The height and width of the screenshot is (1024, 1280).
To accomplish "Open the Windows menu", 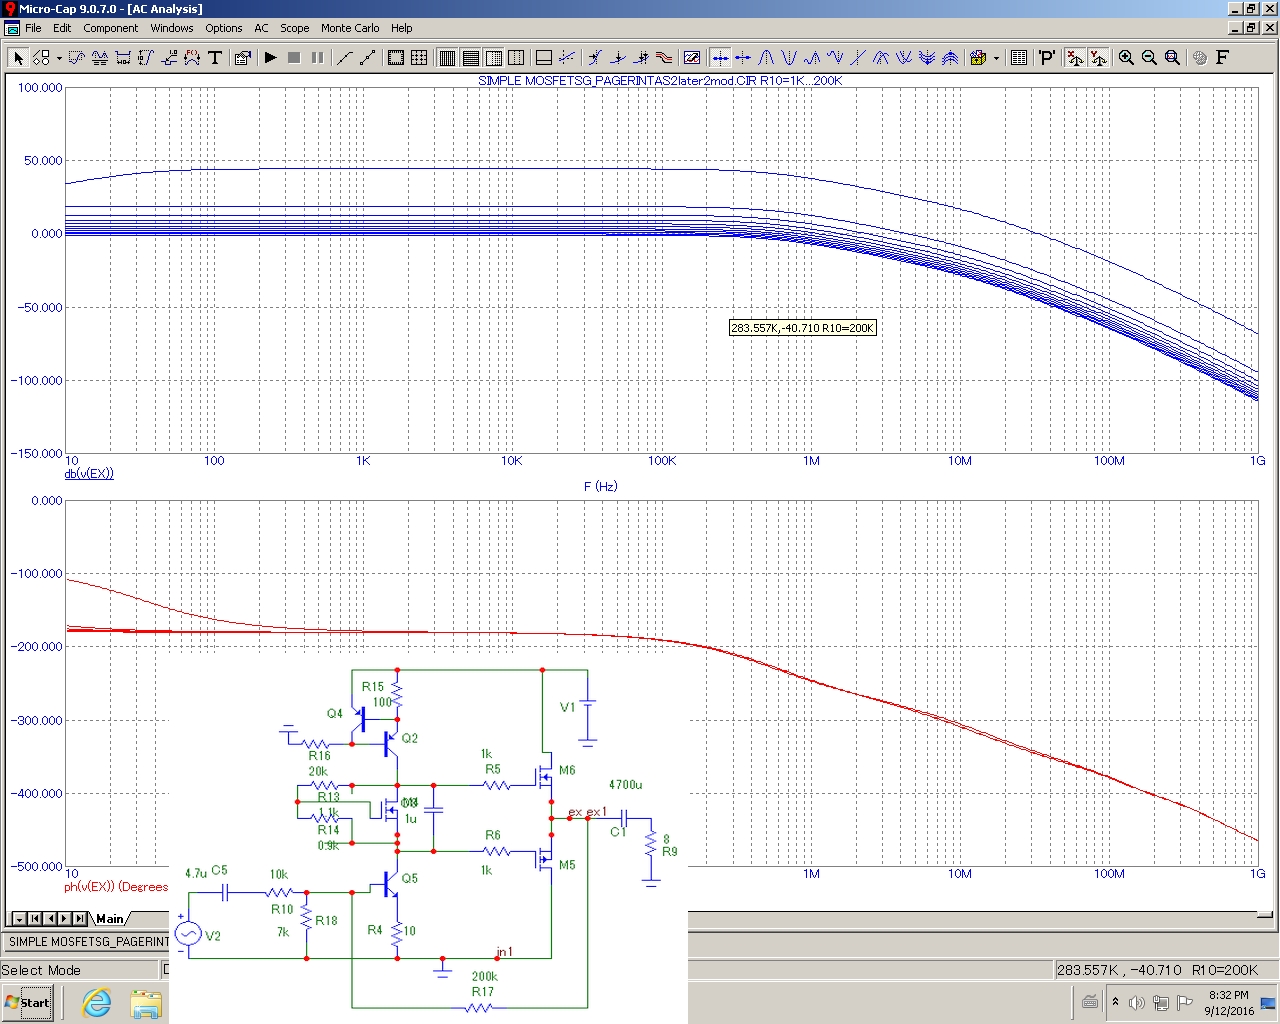I will [172, 28].
